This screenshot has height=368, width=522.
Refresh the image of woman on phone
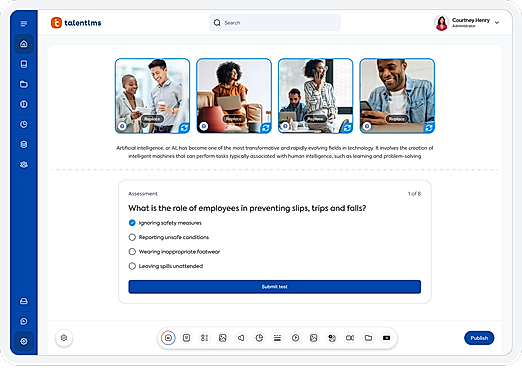(x=347, y=128)
